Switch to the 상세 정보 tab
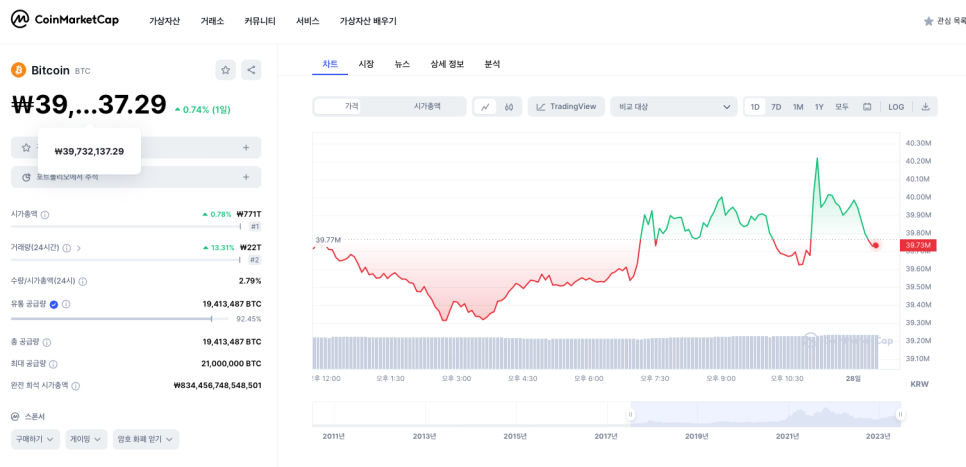Image resolution: width=966 pixels, height=467 pixels. [447, 63]
